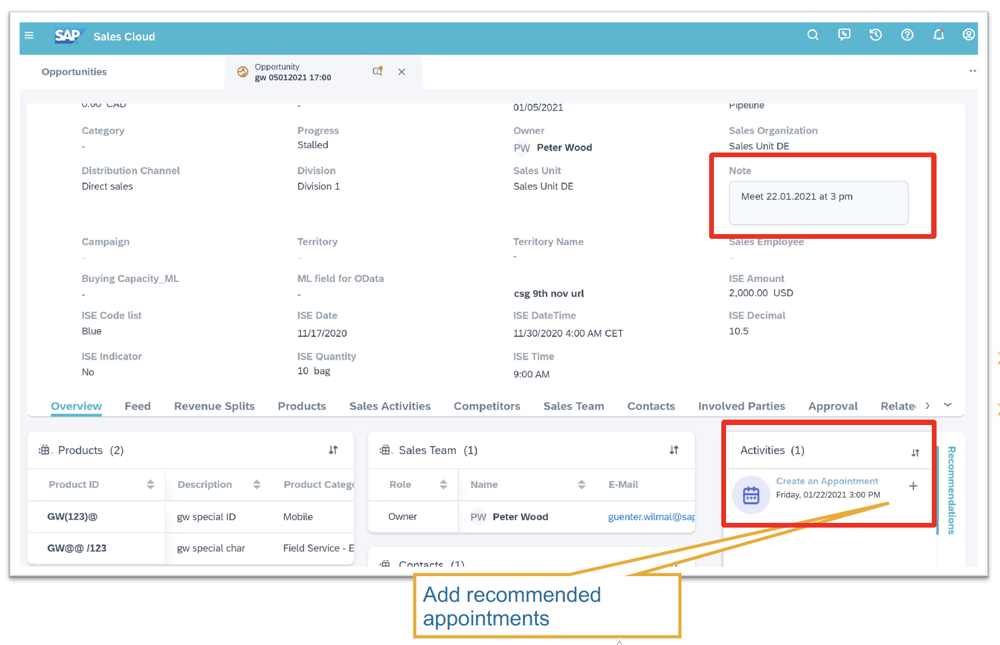Click the SAP logo

point(68,36)
